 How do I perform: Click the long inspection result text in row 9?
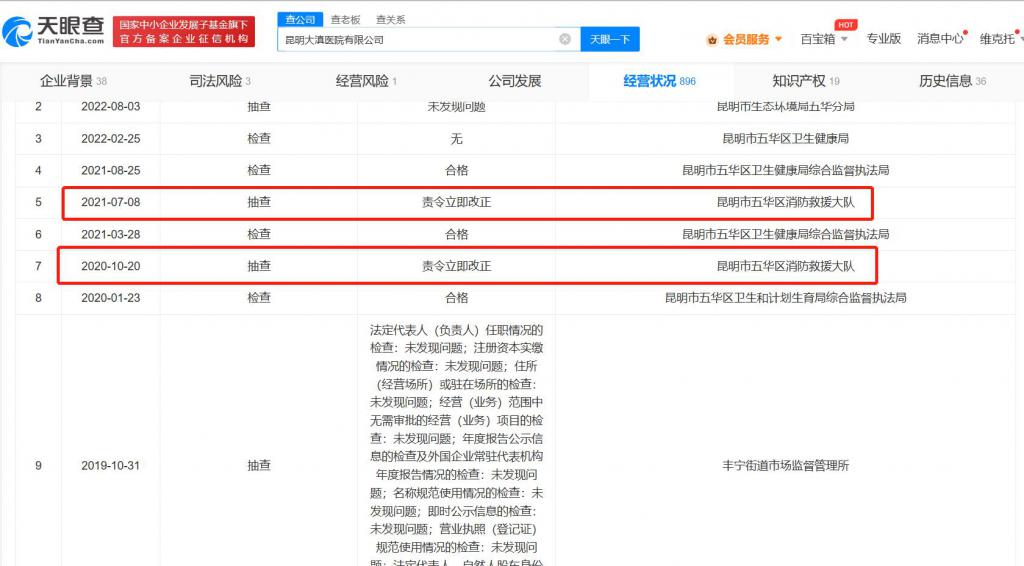click(456, 444)
